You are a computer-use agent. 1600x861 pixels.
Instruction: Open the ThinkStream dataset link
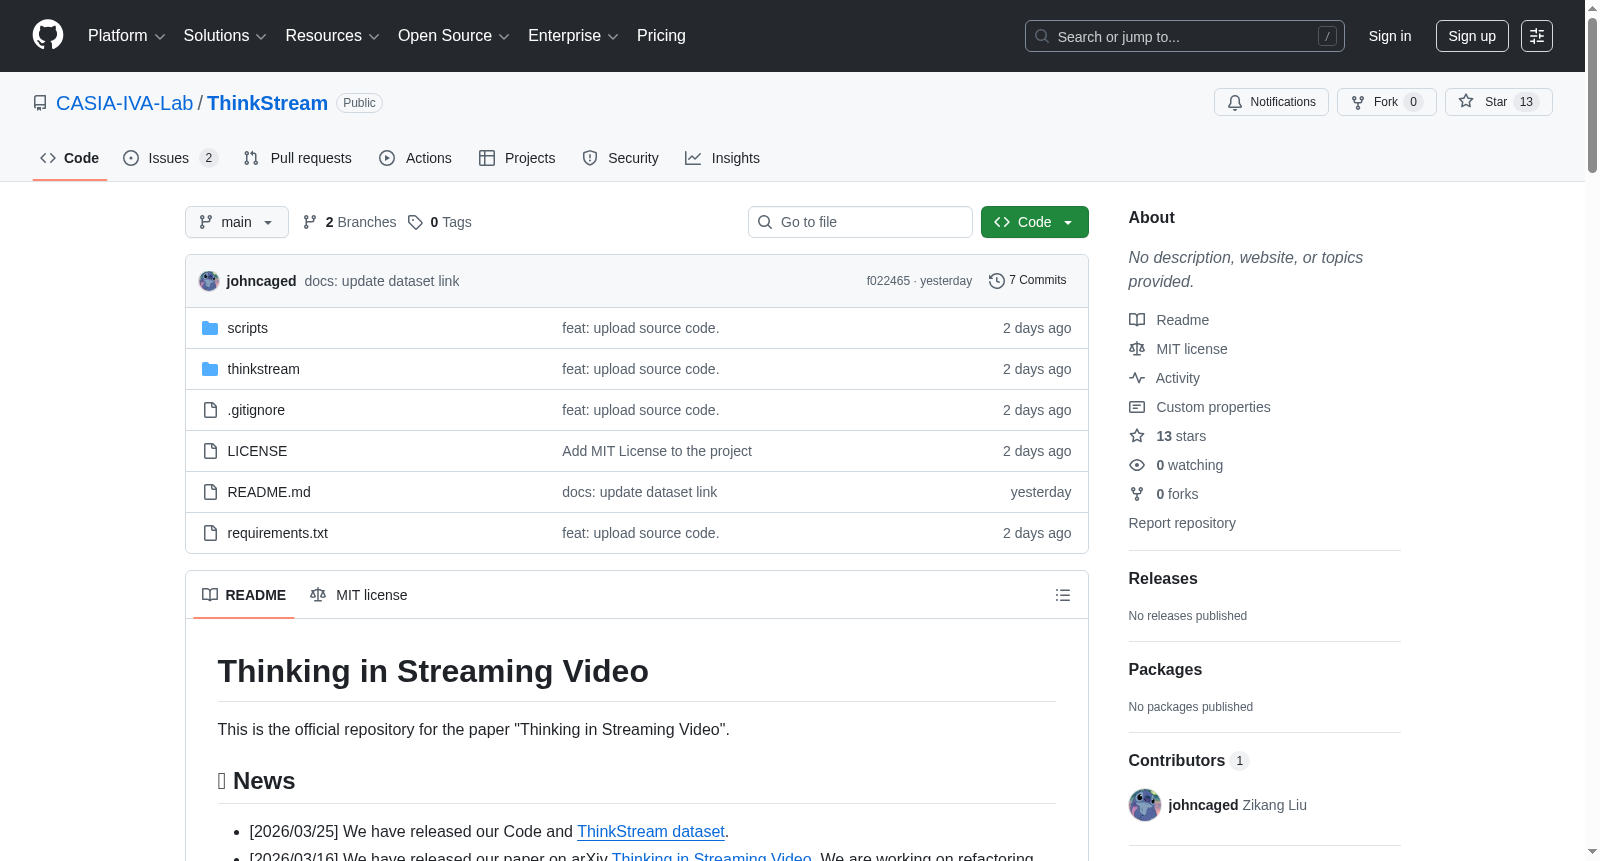coord(651,832)
